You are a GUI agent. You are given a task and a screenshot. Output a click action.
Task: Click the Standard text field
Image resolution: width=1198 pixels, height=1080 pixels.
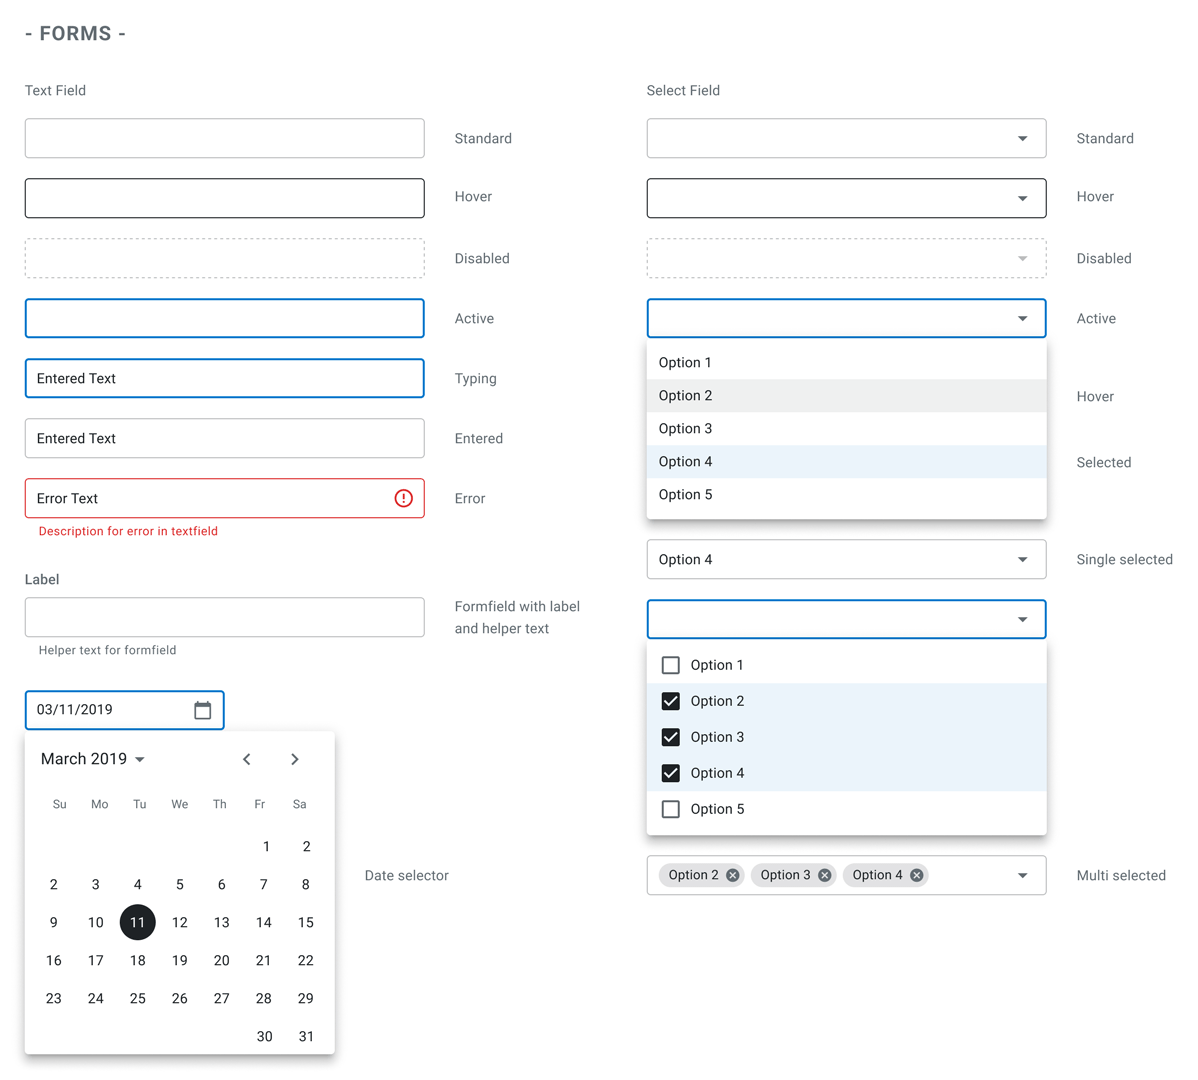pyautogui.click(x=224, y=138)
